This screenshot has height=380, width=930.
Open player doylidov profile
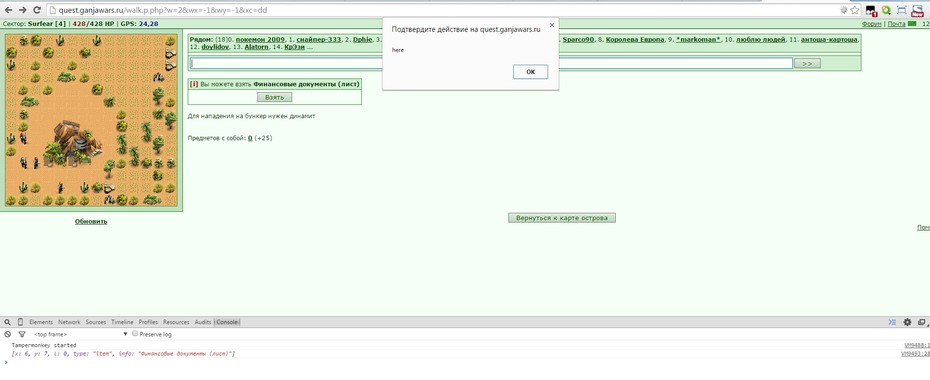click(215, 47)
